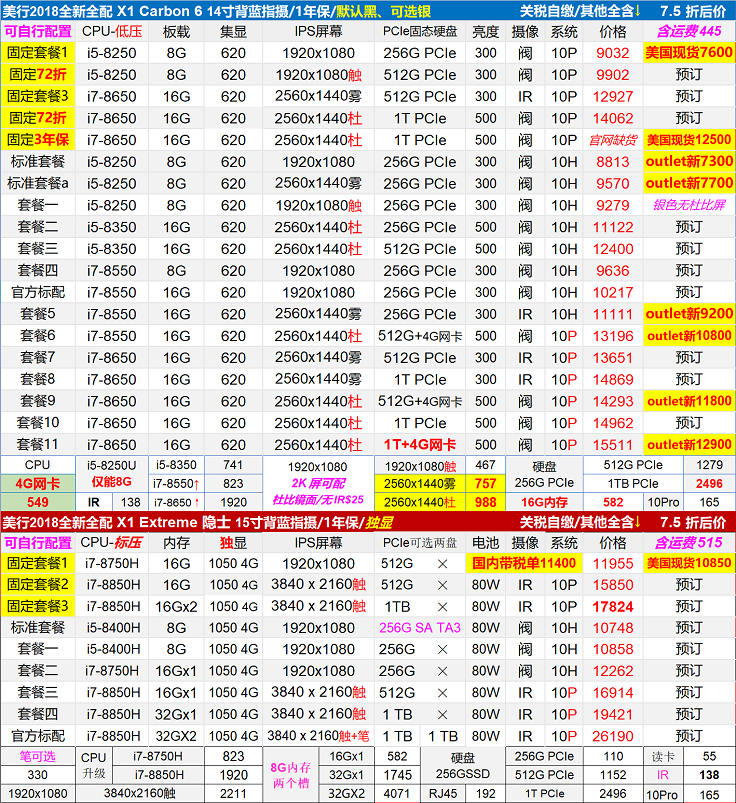Screen dimensions: 736x803
Task: Select the red 1T+4G网卡 cell
Action: pos(419,444)
